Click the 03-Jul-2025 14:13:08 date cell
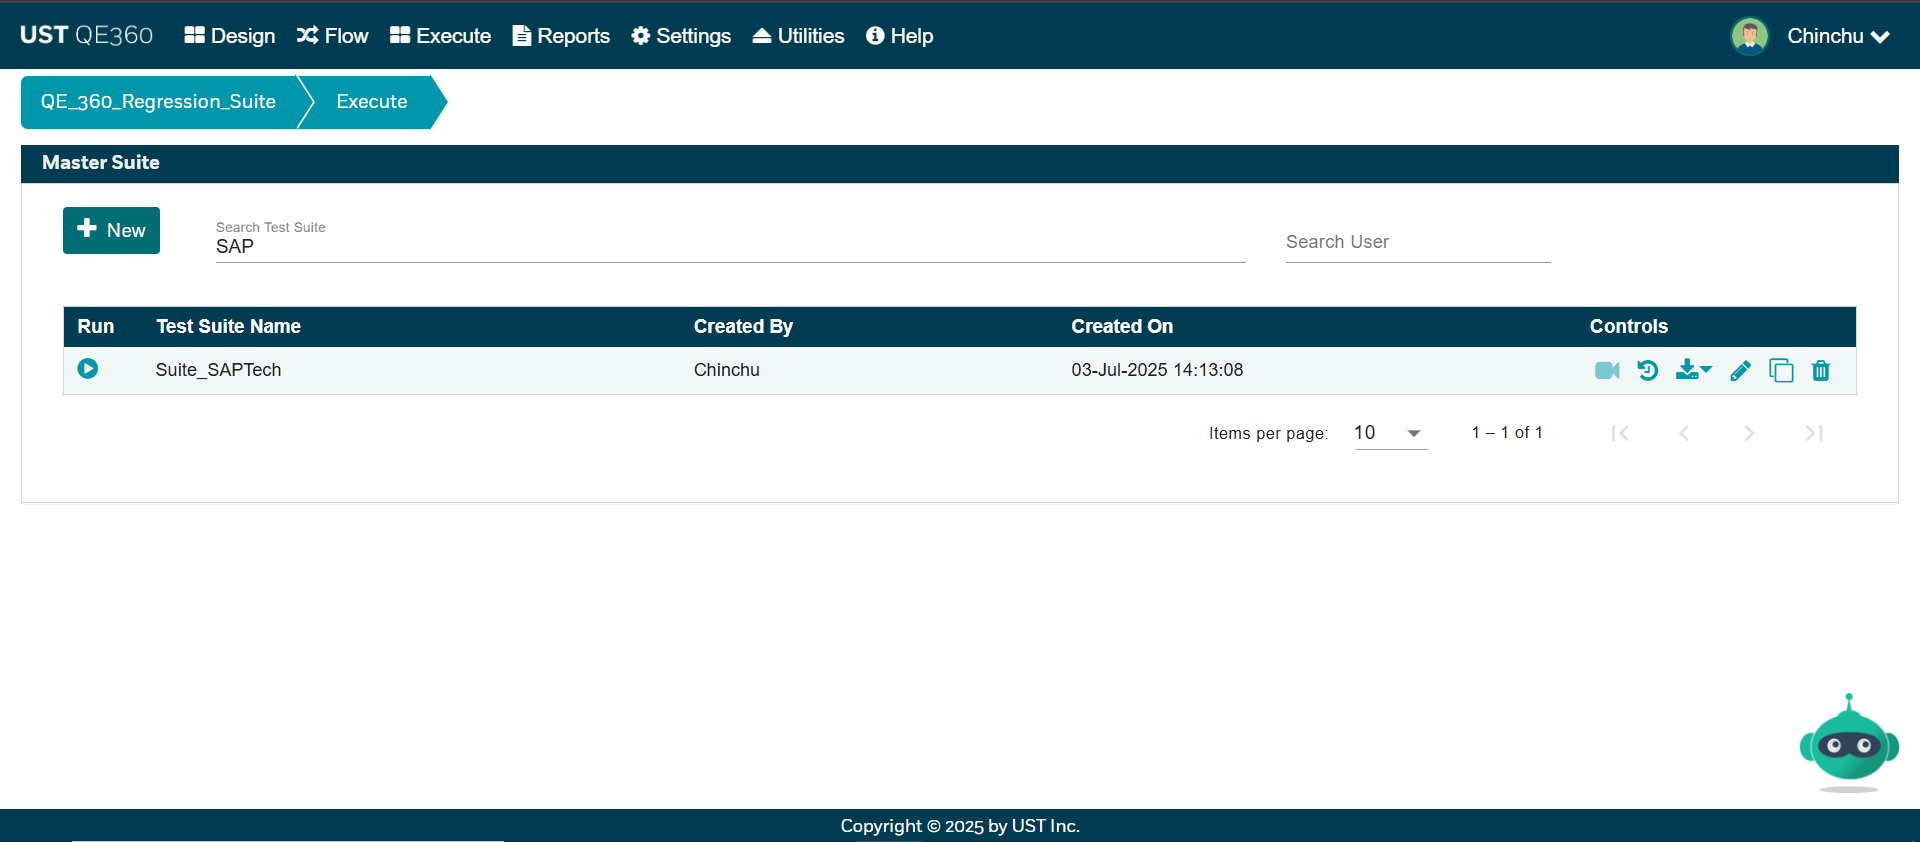Image resolution: width=1920 pixels, height=842 pixels. click(1157, 370)
